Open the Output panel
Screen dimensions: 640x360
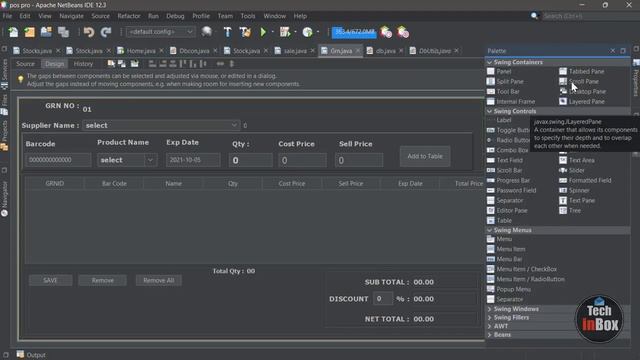31,355
